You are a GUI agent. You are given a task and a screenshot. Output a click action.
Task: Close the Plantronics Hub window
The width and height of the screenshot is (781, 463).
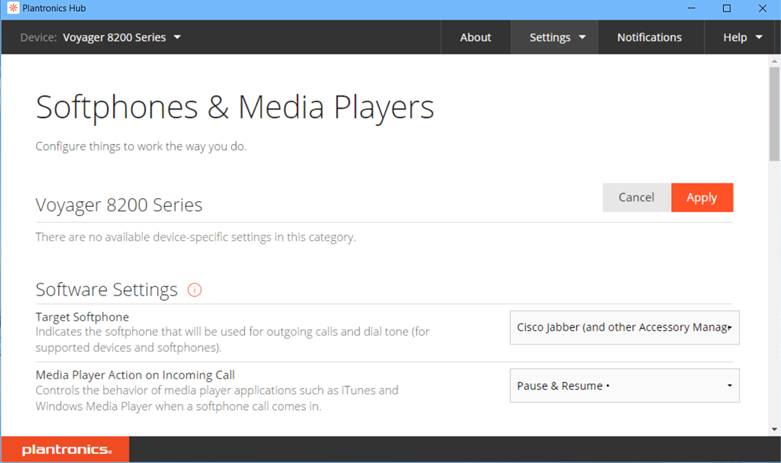tap(763, 8)
